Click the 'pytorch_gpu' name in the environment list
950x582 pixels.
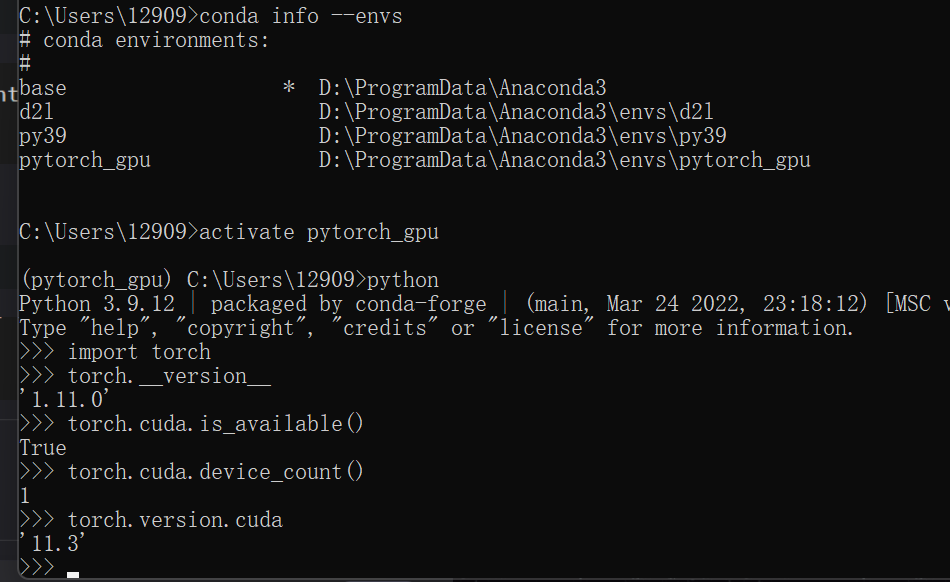pos(85,160)
